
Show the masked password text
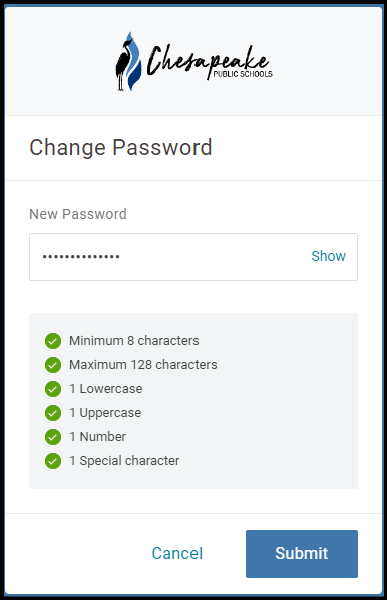pyautogui.click(x=328, y=256)
